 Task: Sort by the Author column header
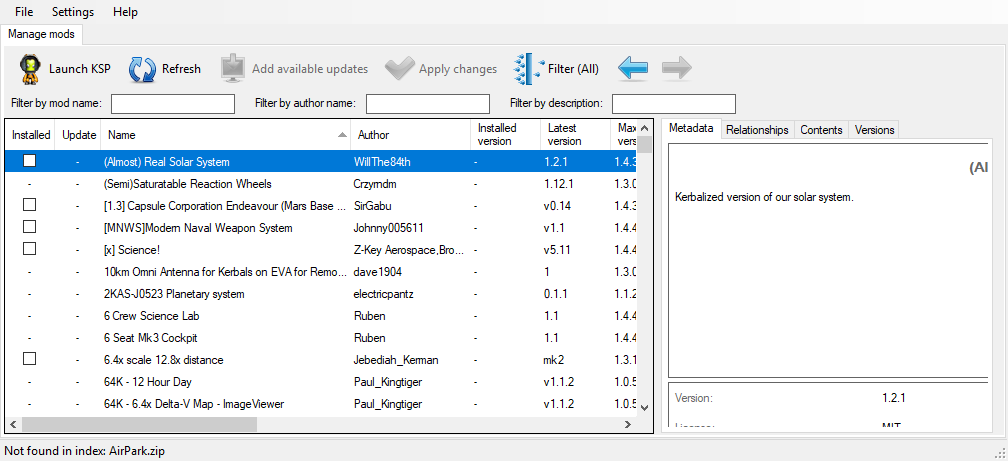click(410, 135)
